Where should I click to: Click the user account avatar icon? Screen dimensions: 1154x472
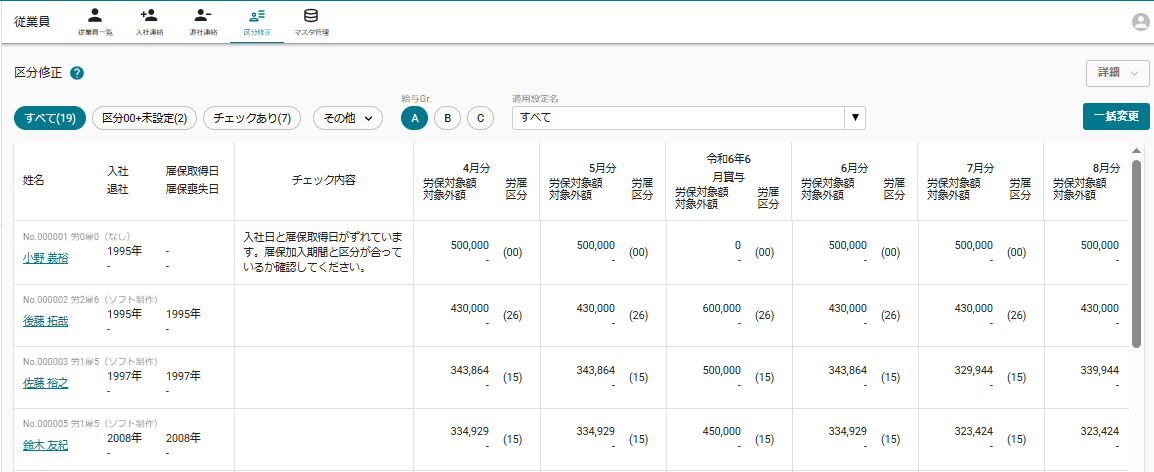[x=1140, y=23]
